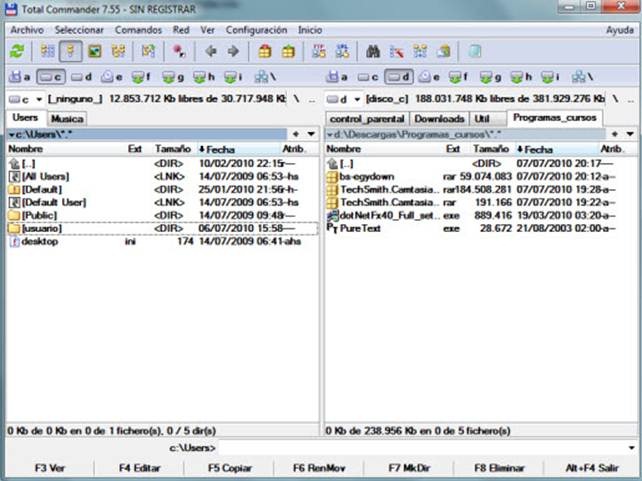Switch to the control_parental tab
Image resolution: width=642 pixels, height=481 pixels.
[367, 119]
